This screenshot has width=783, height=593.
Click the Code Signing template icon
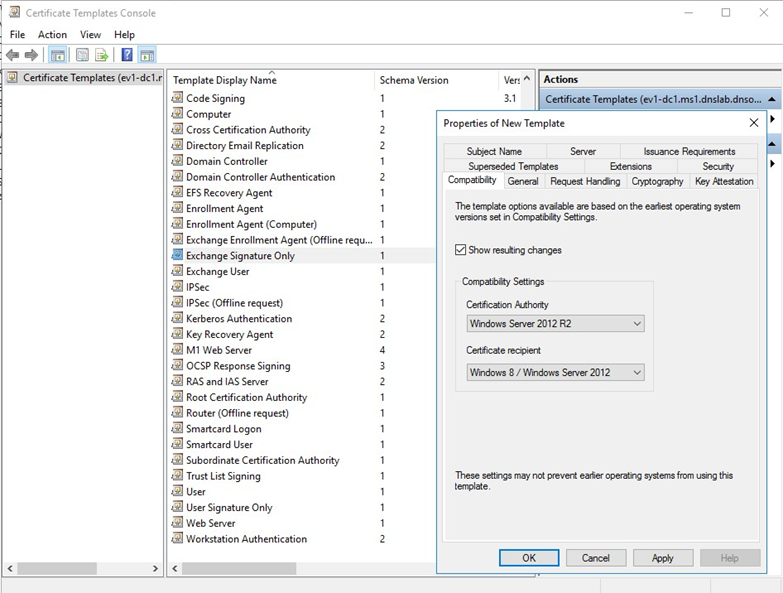pyautogui.click(x=177, y=97)
